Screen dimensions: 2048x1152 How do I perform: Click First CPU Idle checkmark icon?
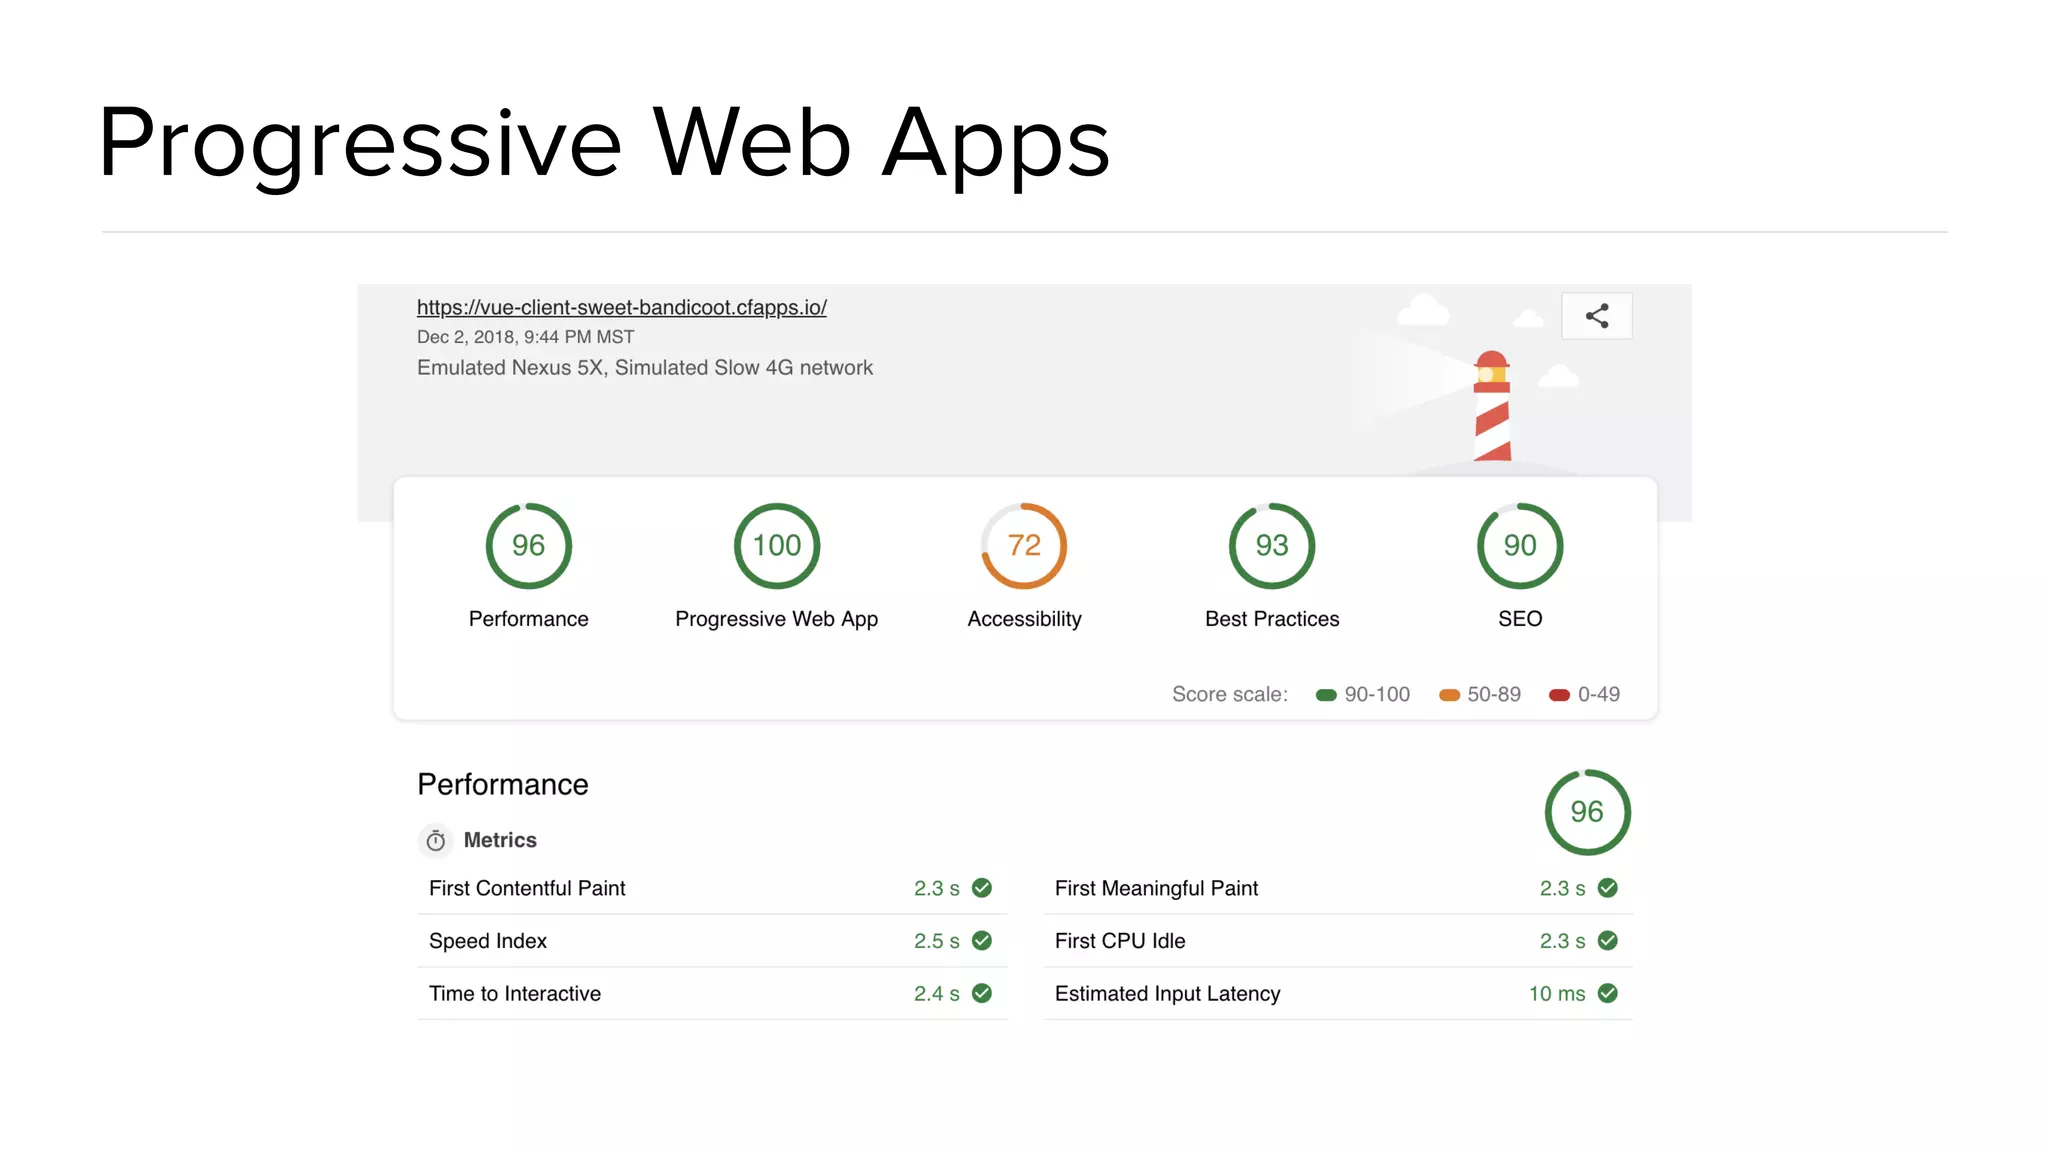click(x=1608, y=941)
